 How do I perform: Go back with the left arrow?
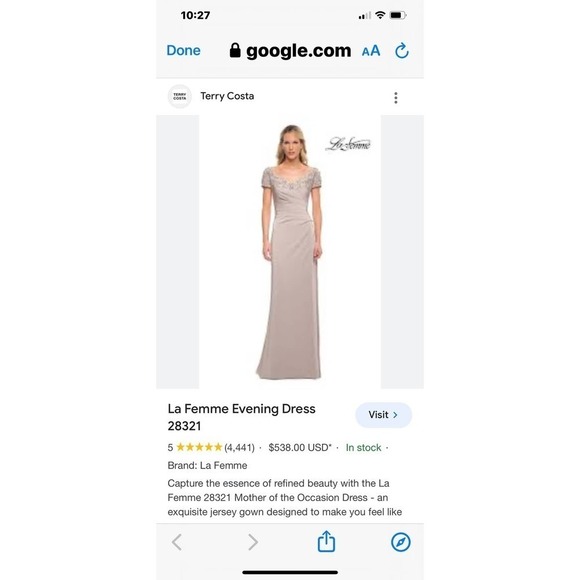click(x=177, y=542)
